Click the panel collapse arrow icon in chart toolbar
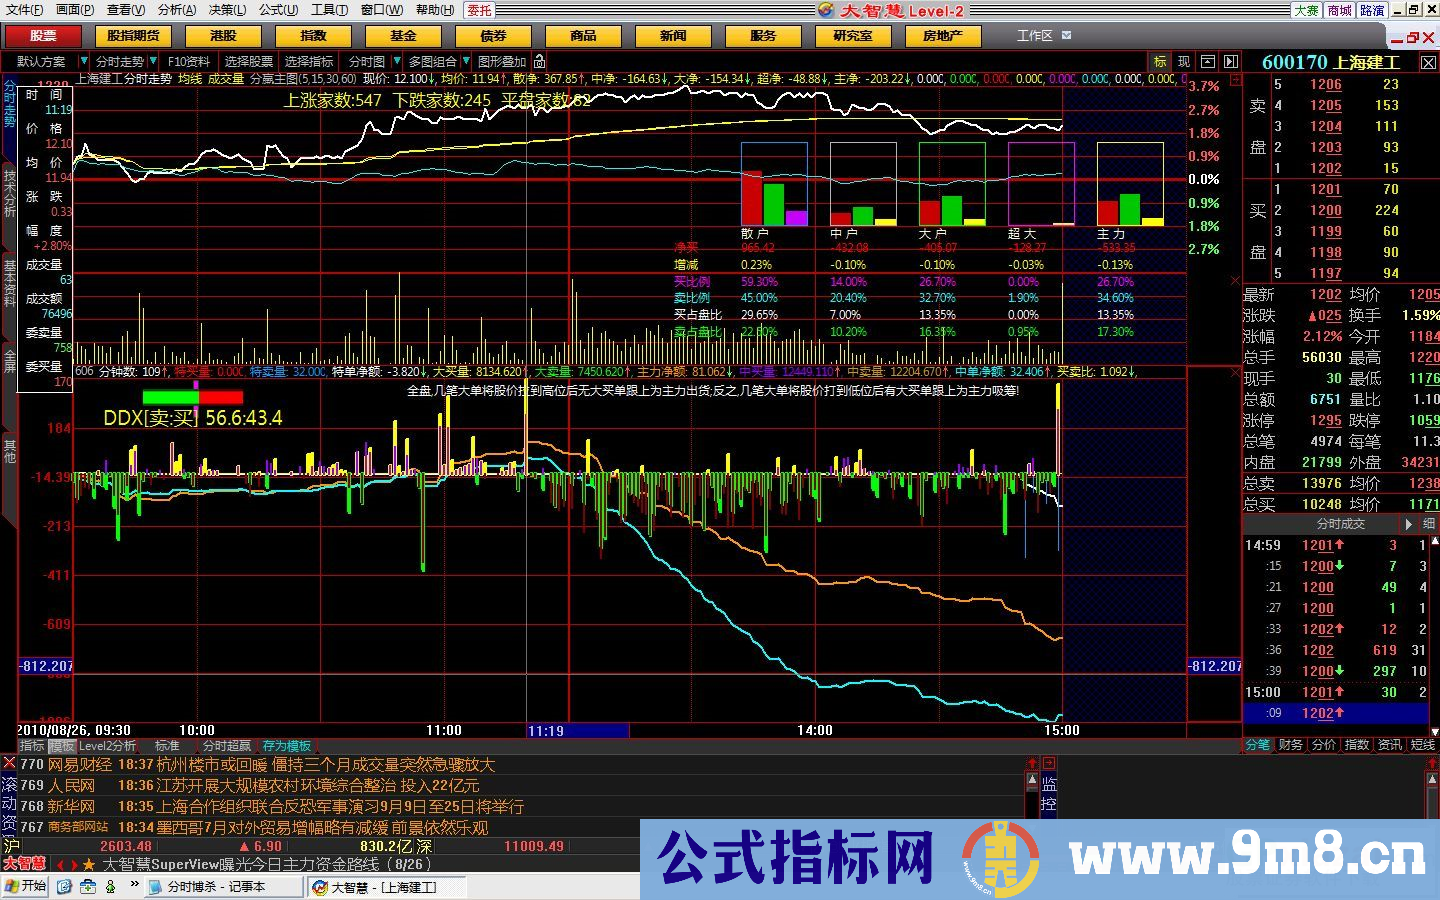1440x900 pixels. (1231, 62)
